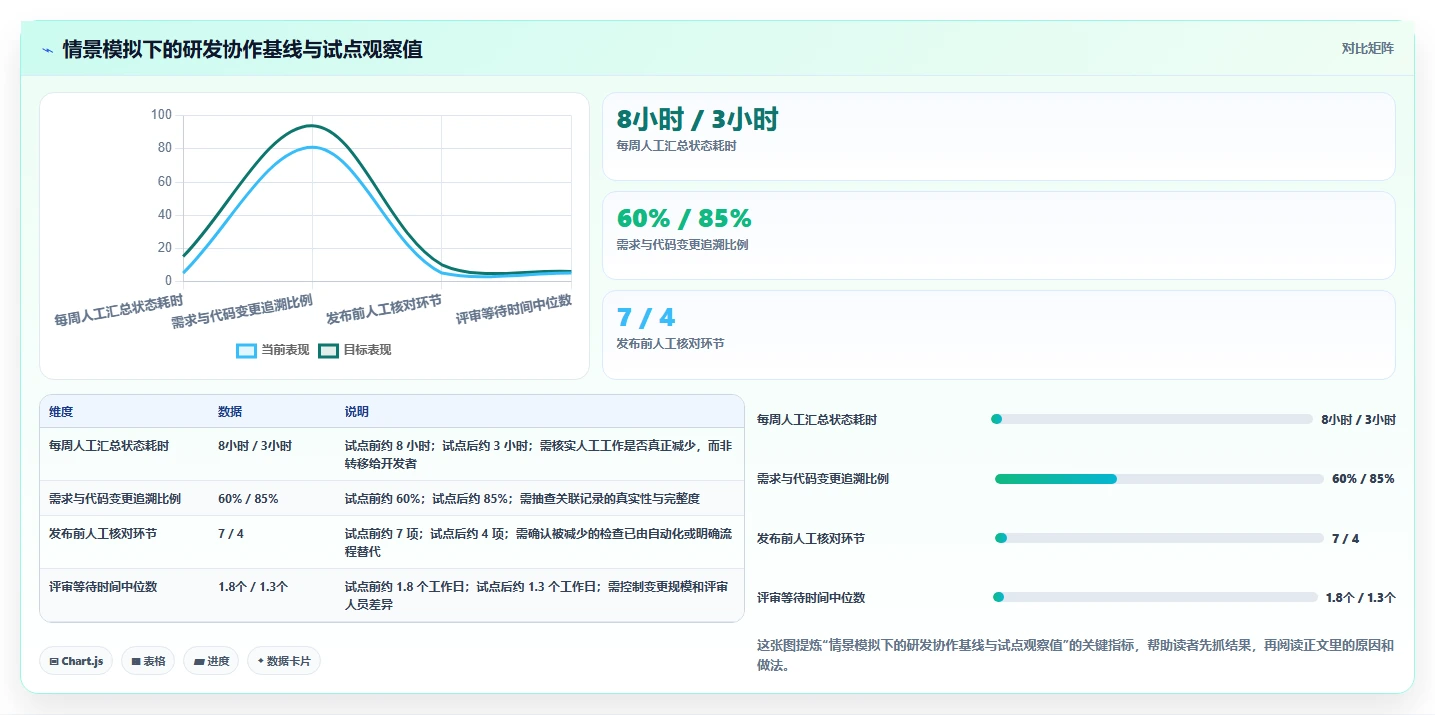Select the 数据卡片 tag chip
This screenshot has width=1435, height=715.
(284, 661)
